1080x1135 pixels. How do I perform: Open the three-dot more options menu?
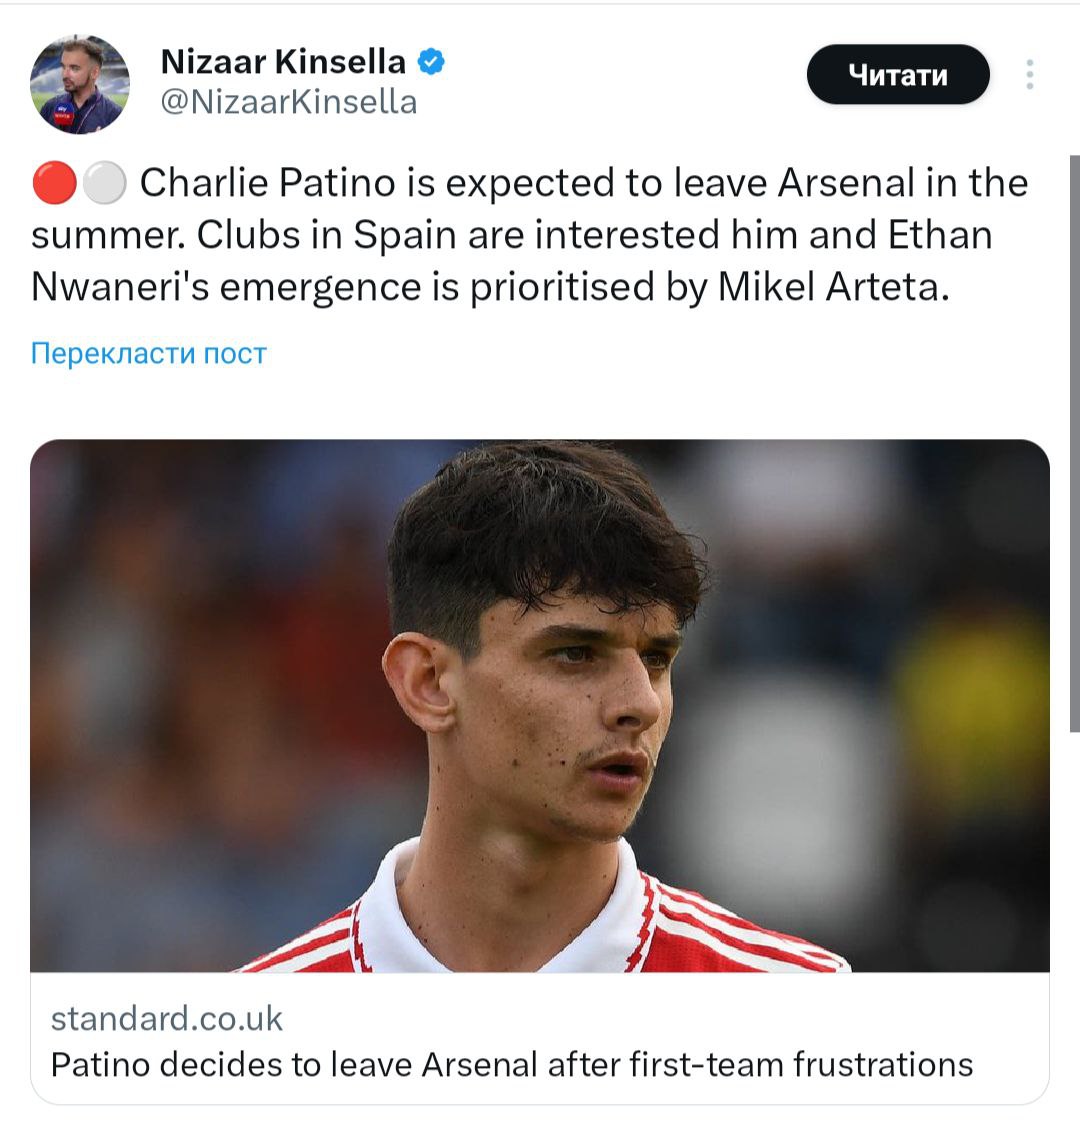pos(1029,75)
